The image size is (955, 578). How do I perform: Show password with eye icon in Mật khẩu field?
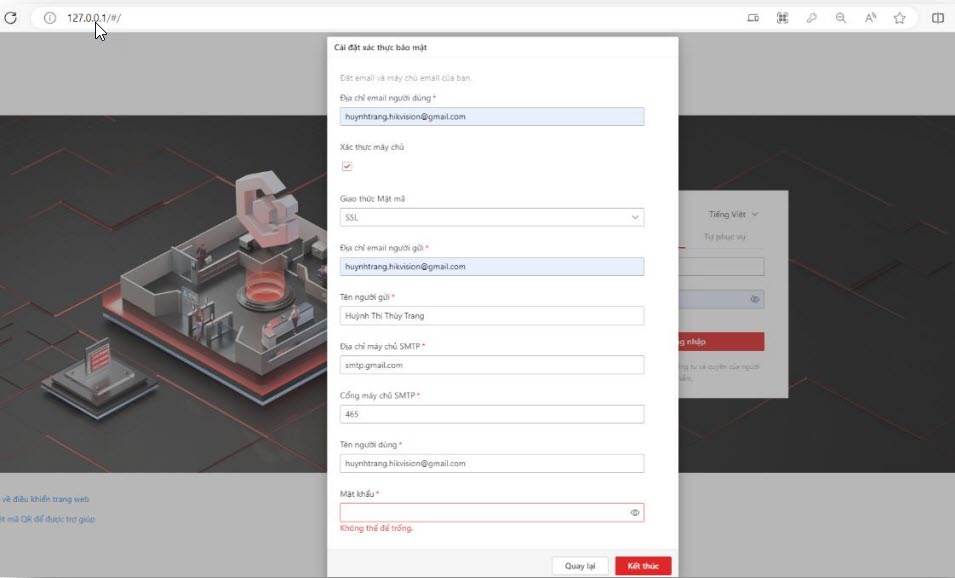click(635, 513)
